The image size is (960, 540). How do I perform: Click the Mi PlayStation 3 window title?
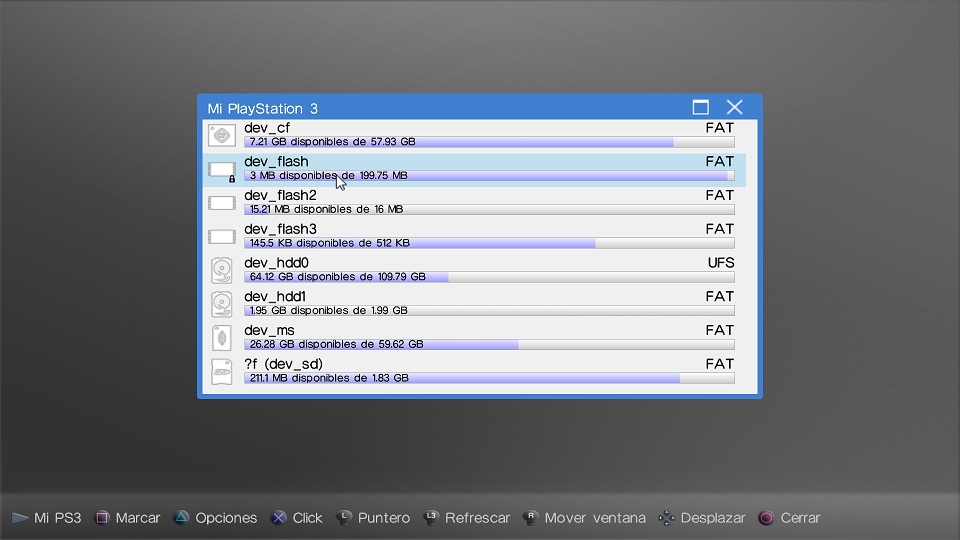pos(263,108)
